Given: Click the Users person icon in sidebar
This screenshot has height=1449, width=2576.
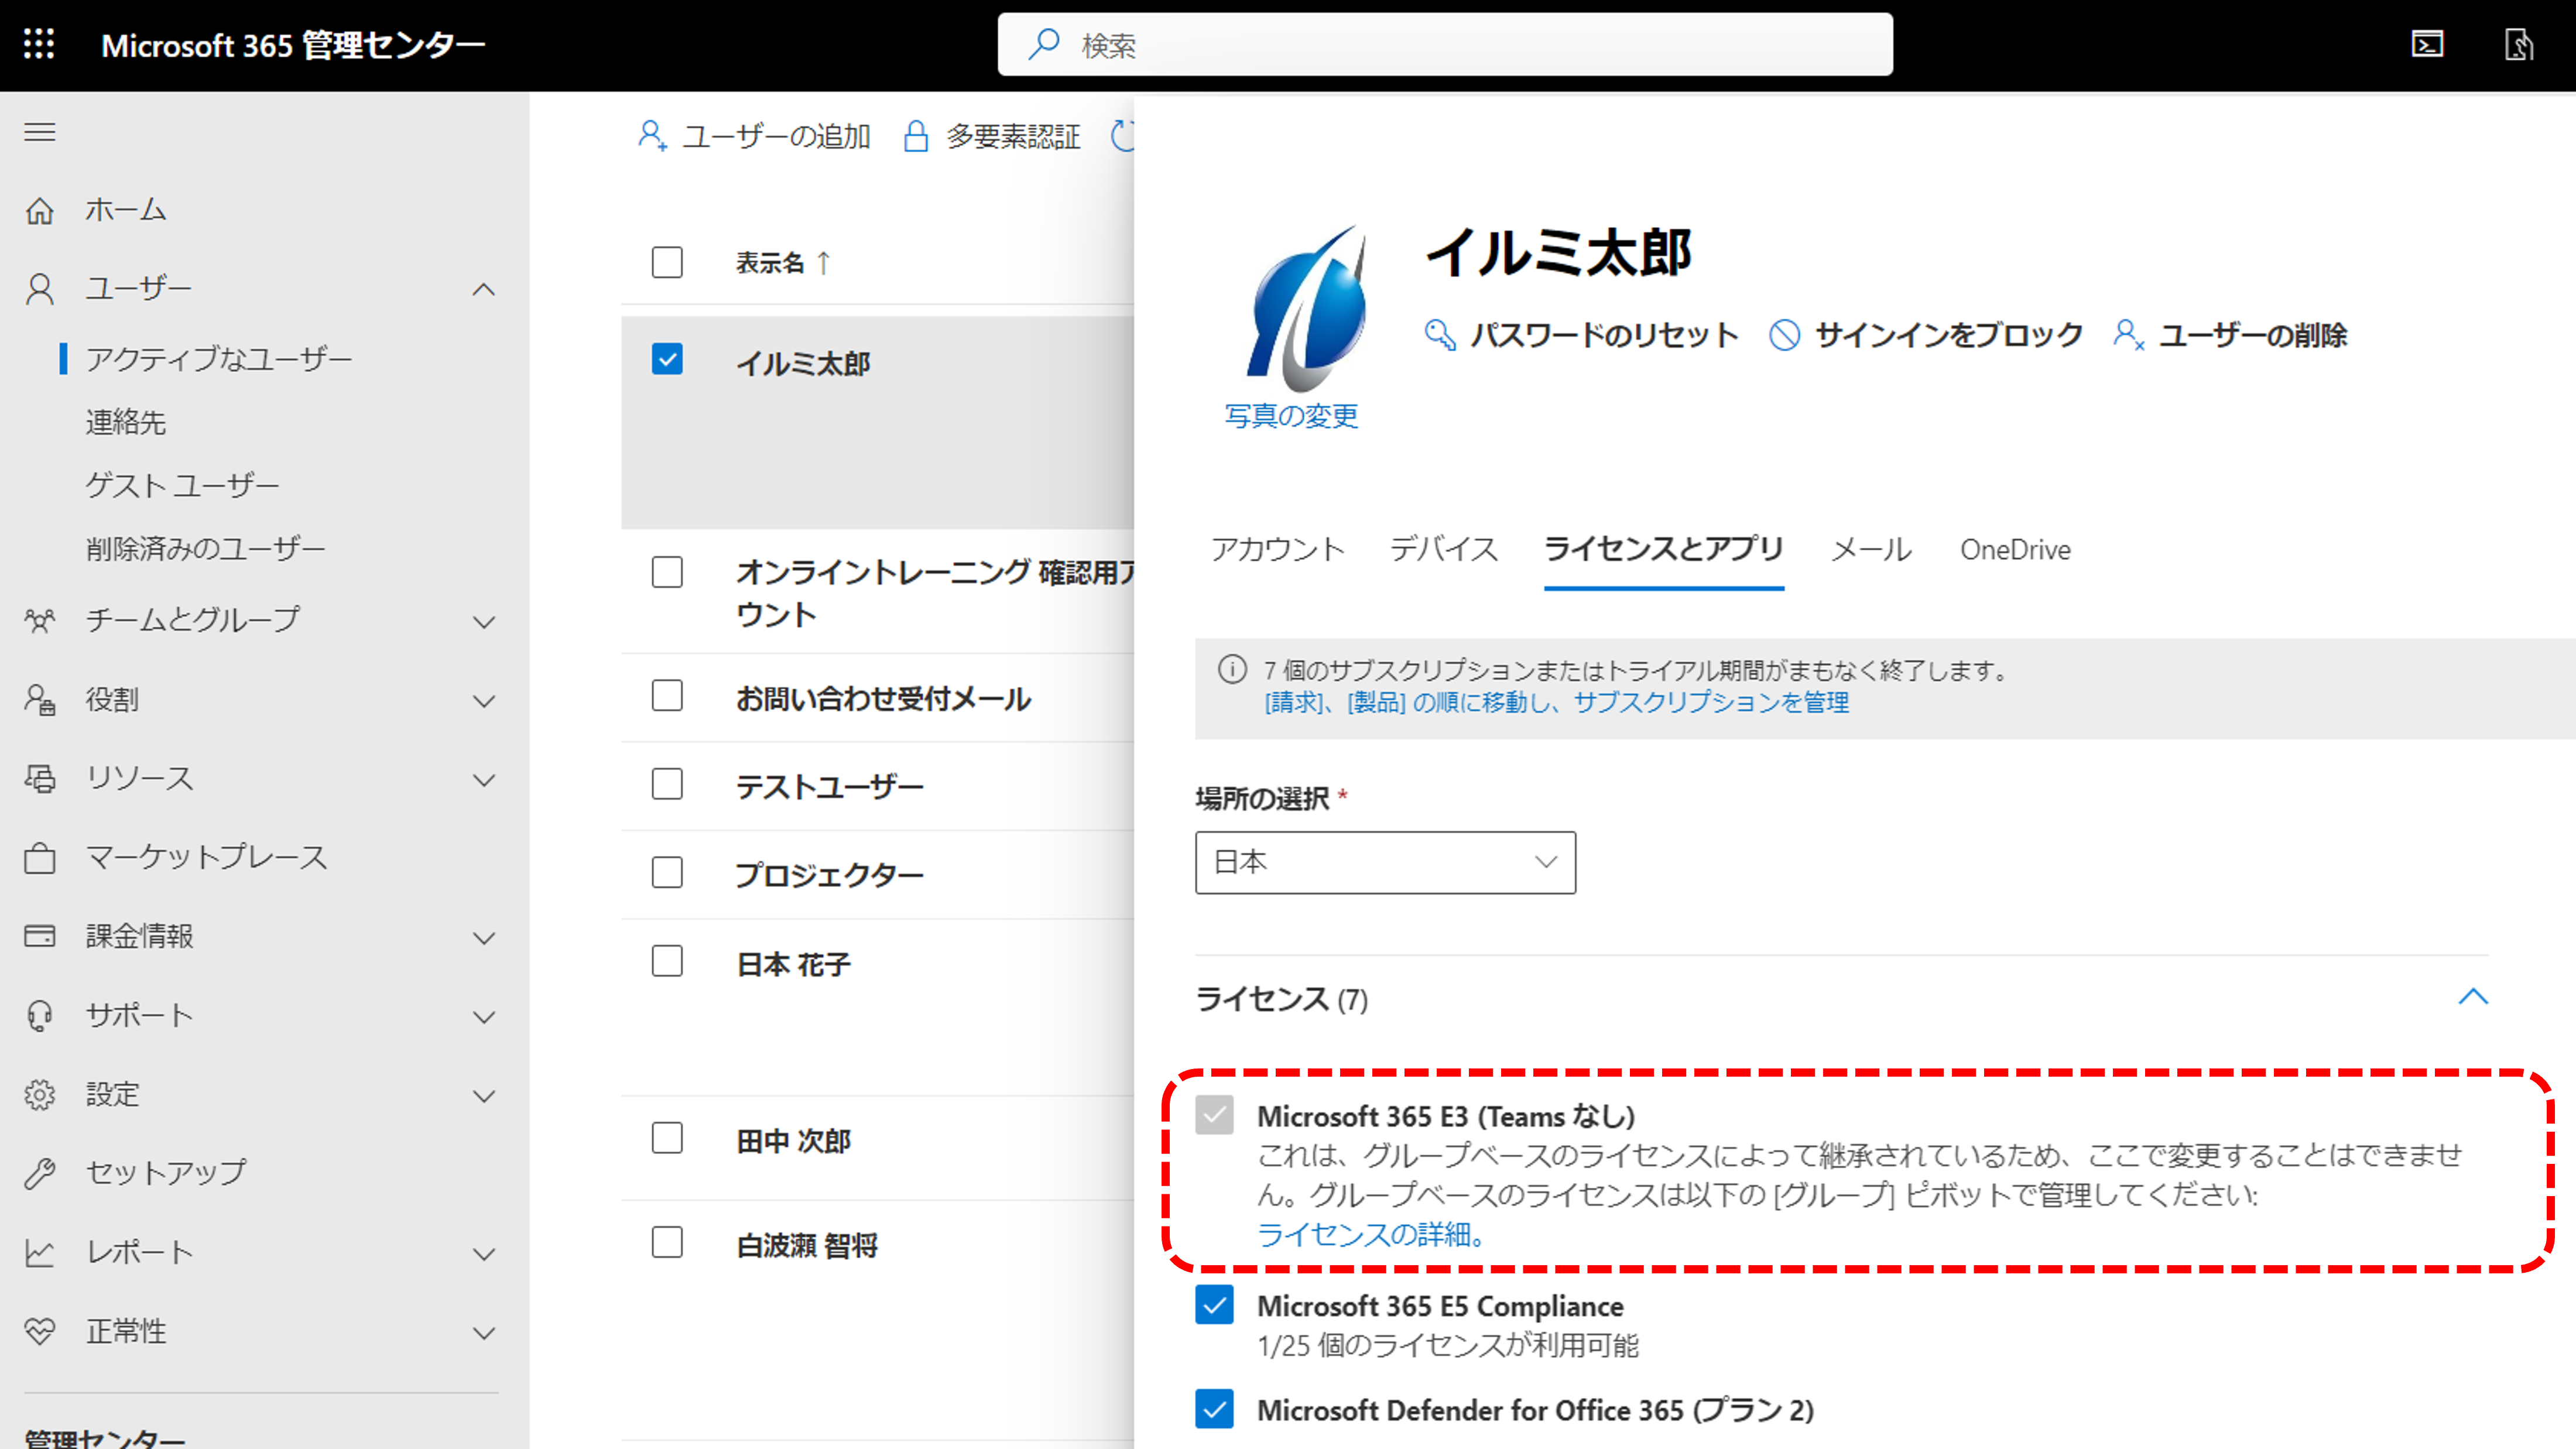Looking at the screenshot, I should pos(40,289).
